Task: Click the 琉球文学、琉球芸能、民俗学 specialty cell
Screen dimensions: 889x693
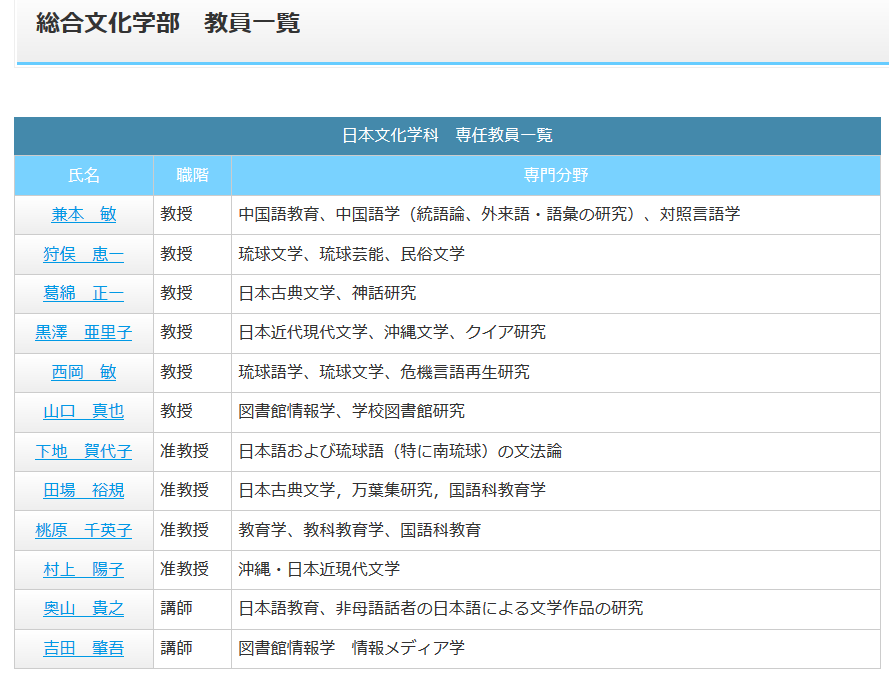Action: click(x=352, y=254)
